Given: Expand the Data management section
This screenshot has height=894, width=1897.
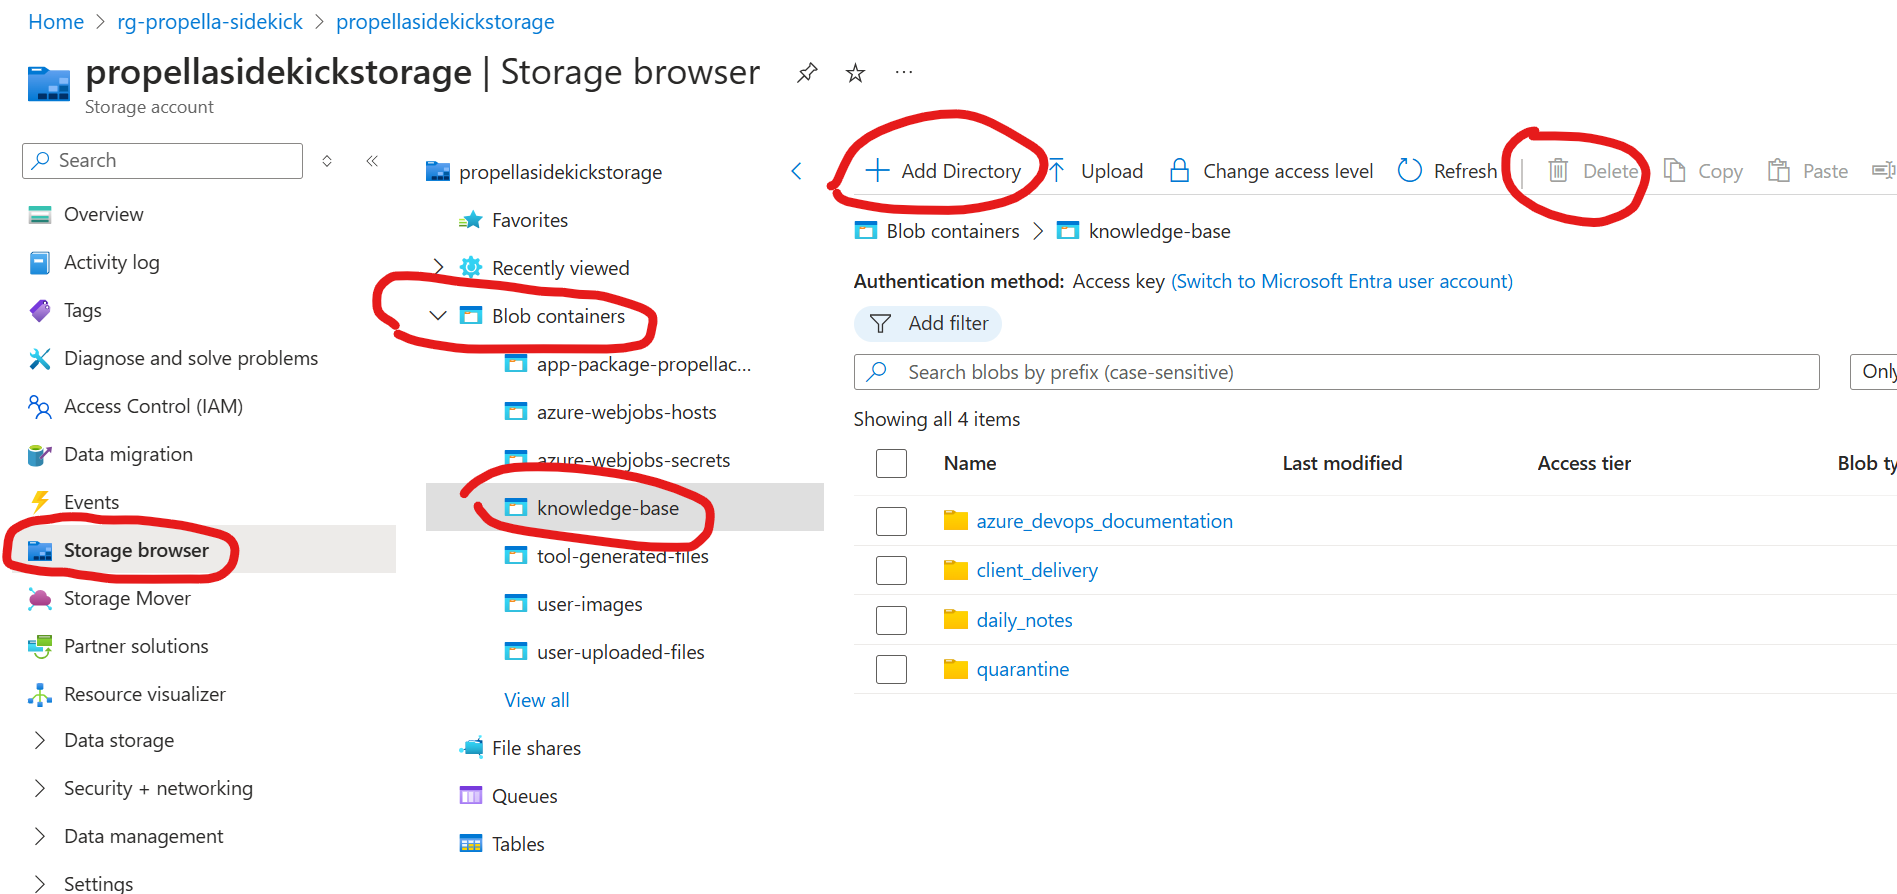Looking at the screenshot, I should click(x=40, y=836).
